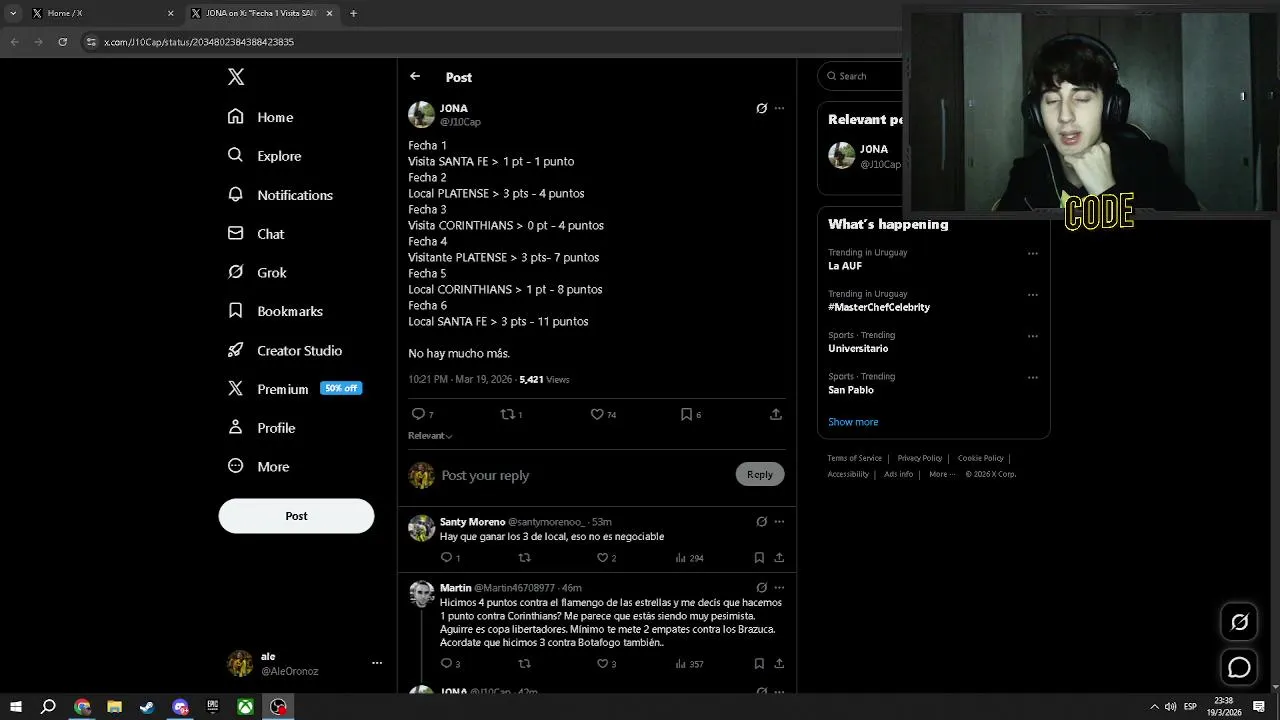Image resolution: width=1280 pixels, height=720 pixels.
Task: Open Grok from the sidebar
Action: tap(257, 272)
